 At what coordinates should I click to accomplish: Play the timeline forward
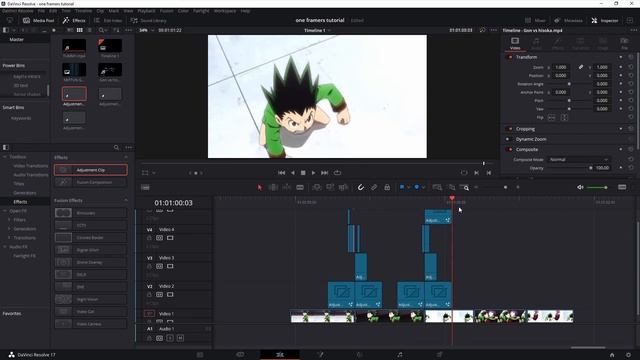[313, 173]
